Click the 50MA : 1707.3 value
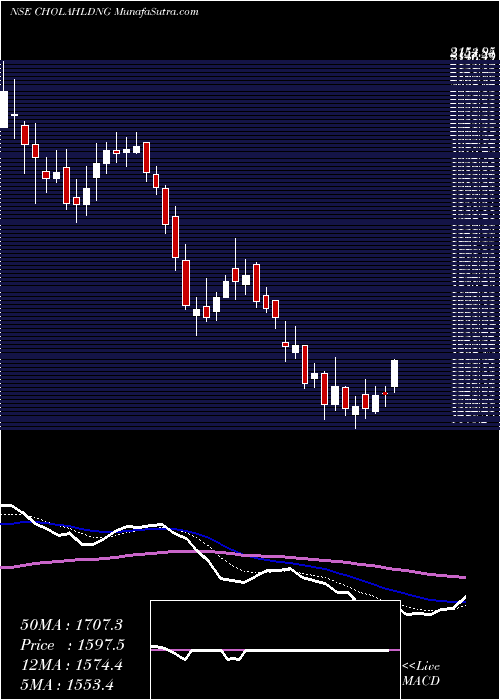Image resolution: width=500 pixels, height=700 pixels. (x=71, y=625)
